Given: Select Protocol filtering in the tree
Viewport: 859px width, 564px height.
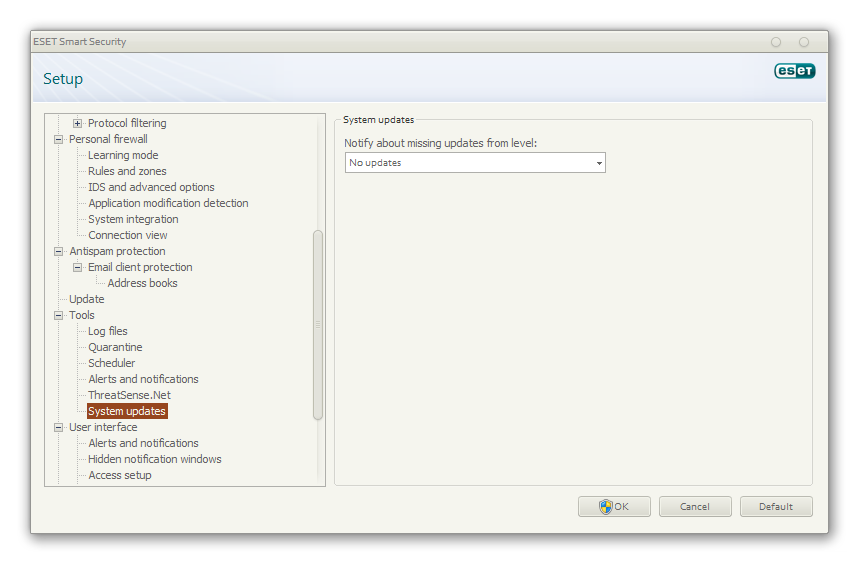Looking at the screenshot, I should coord(127,123).
